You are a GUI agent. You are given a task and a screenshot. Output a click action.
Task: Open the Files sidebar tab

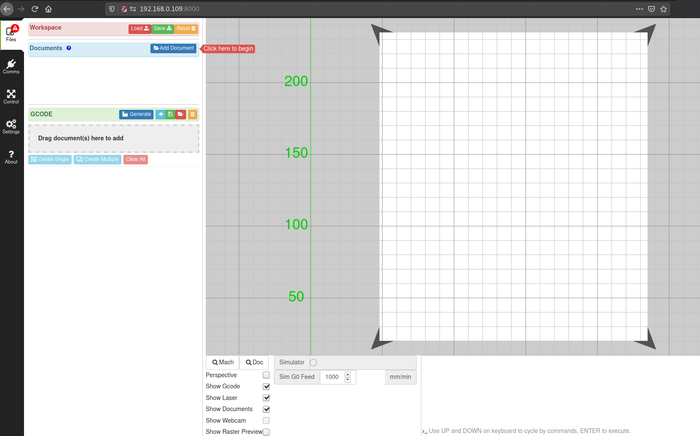coord(11,33)
